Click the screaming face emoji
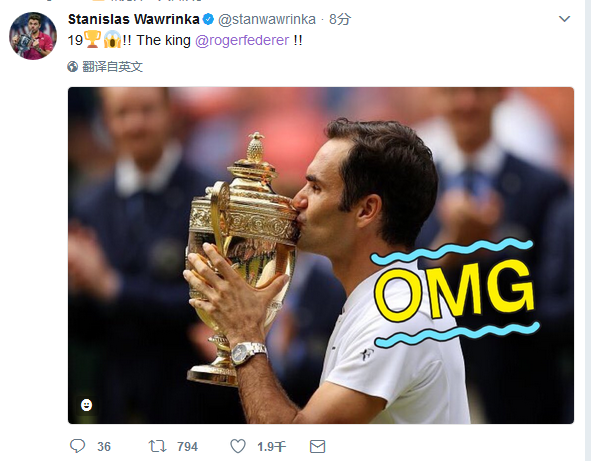The image size is (591, 461). click(112, 39)
